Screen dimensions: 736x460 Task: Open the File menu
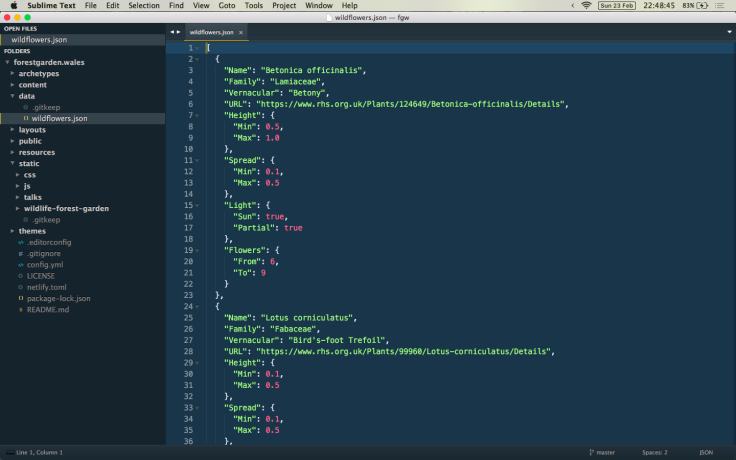91,6
